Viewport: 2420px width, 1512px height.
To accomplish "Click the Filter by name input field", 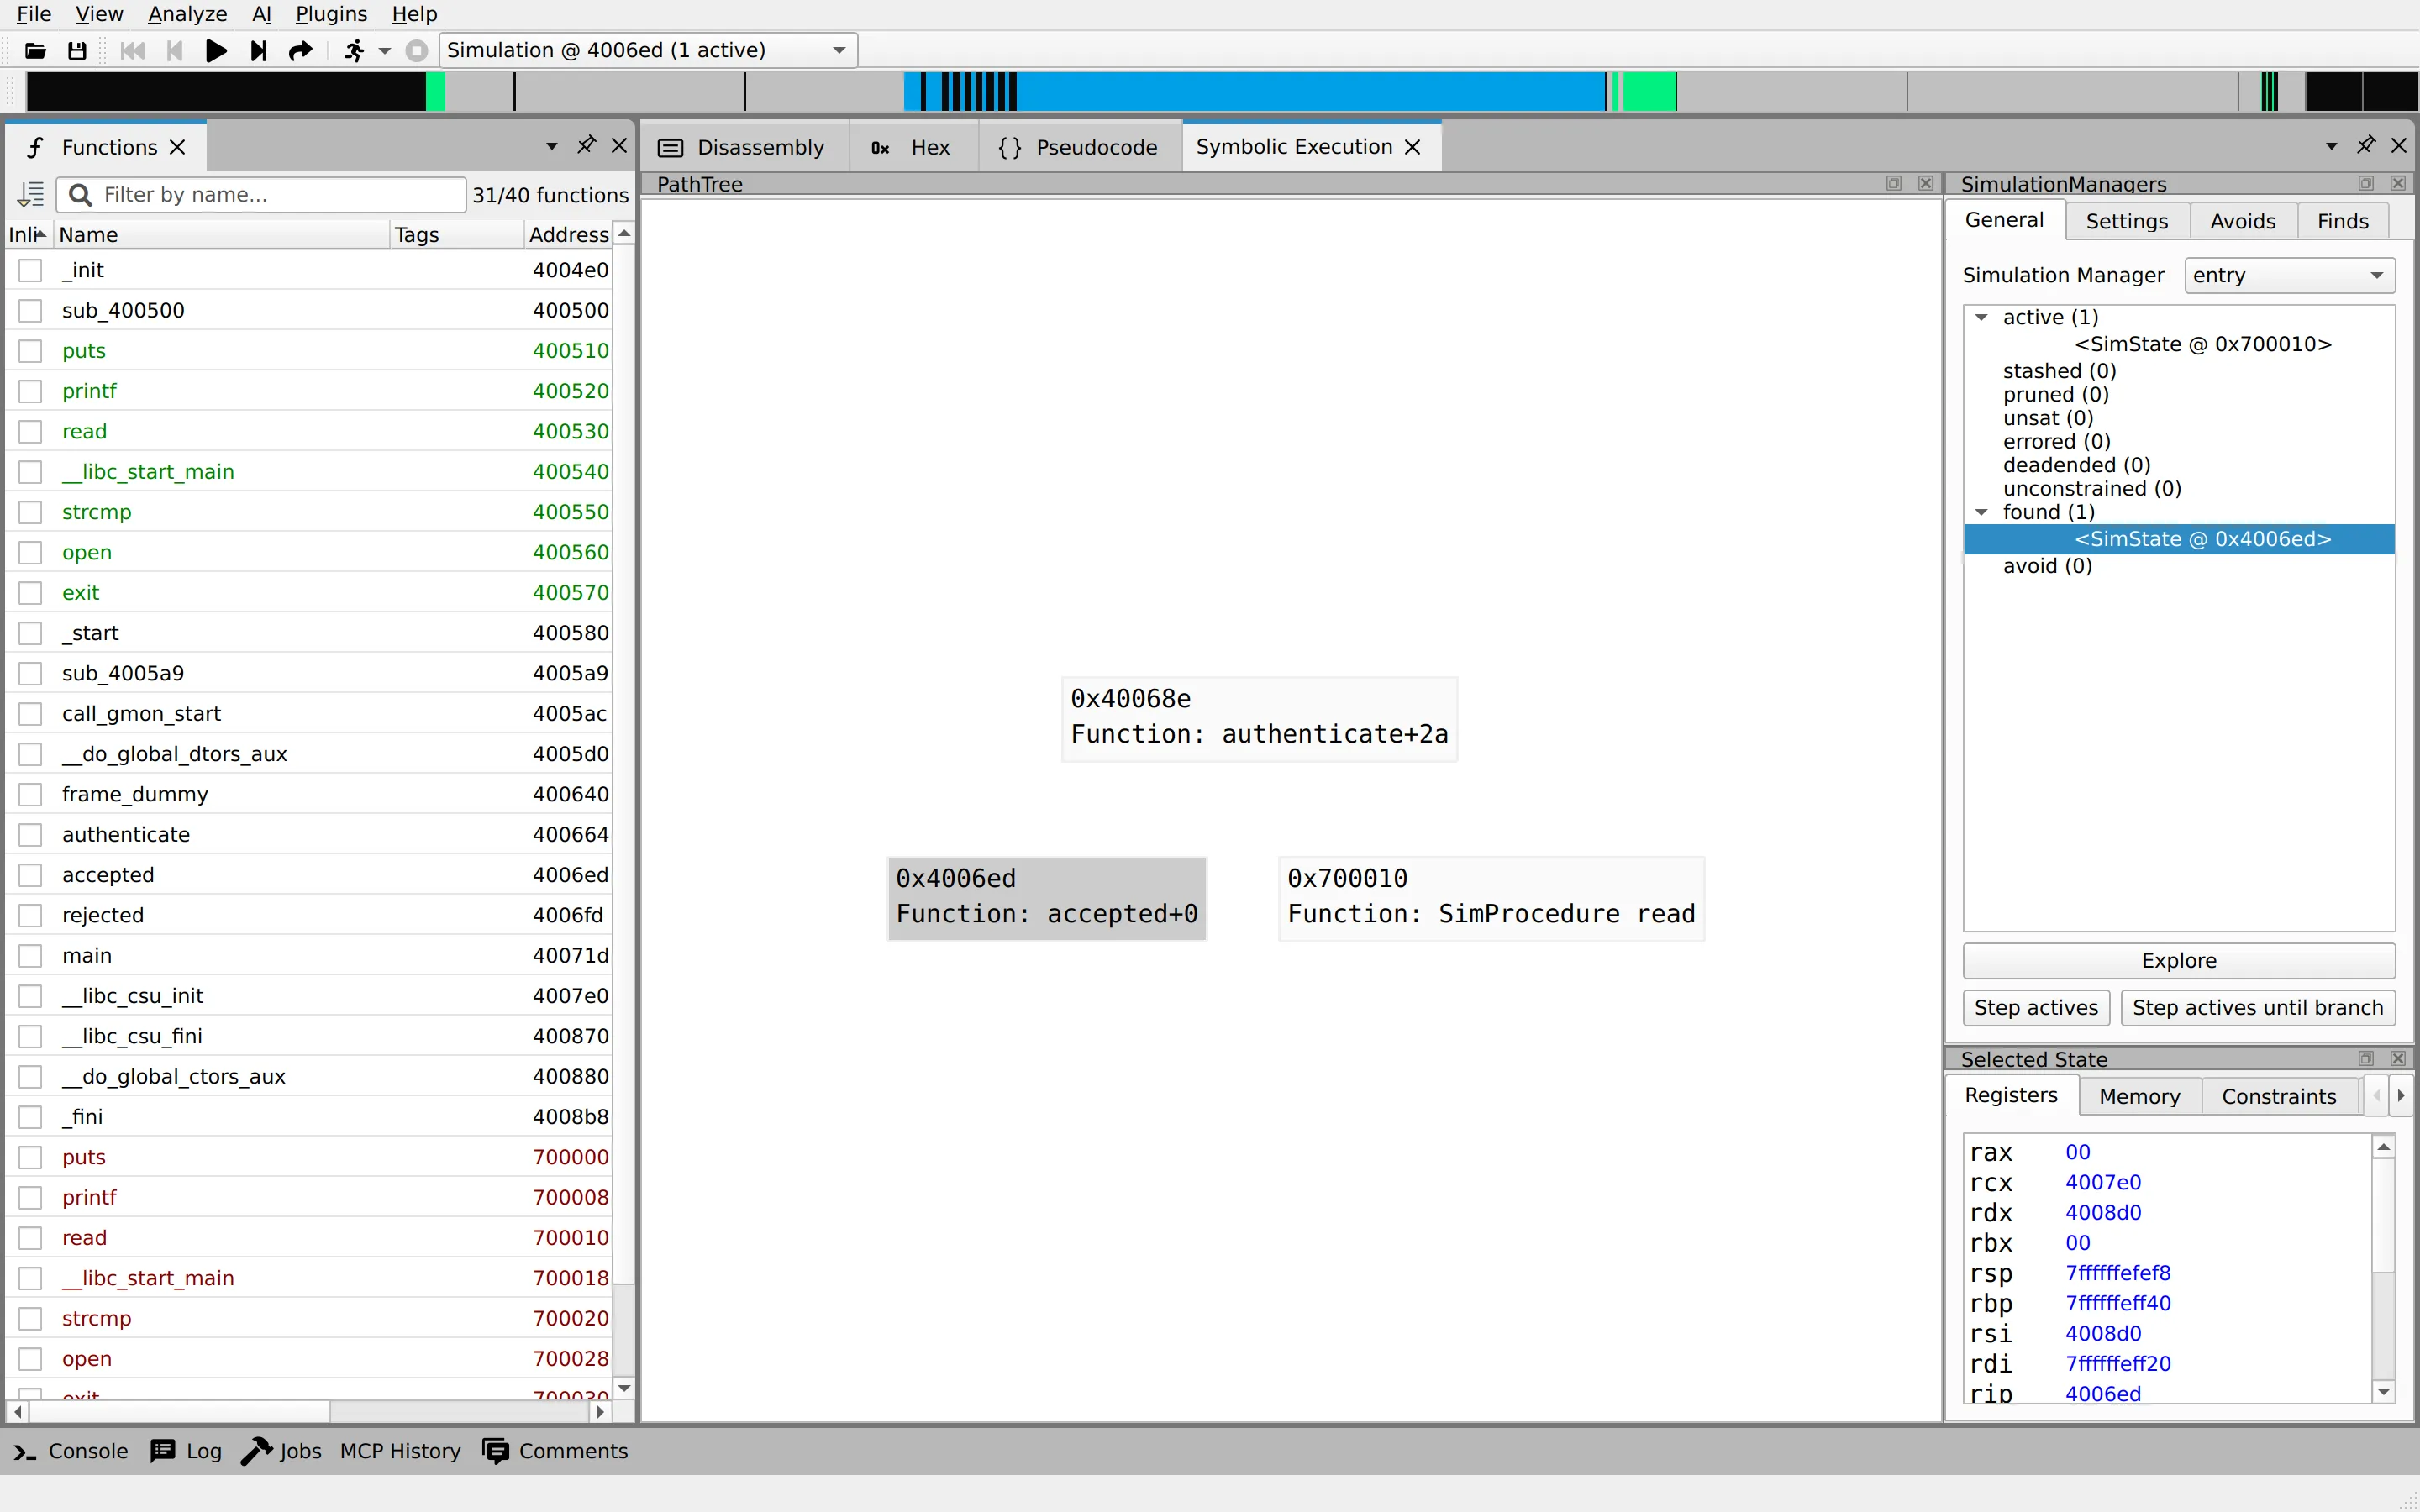I will (x=262, y=194).
